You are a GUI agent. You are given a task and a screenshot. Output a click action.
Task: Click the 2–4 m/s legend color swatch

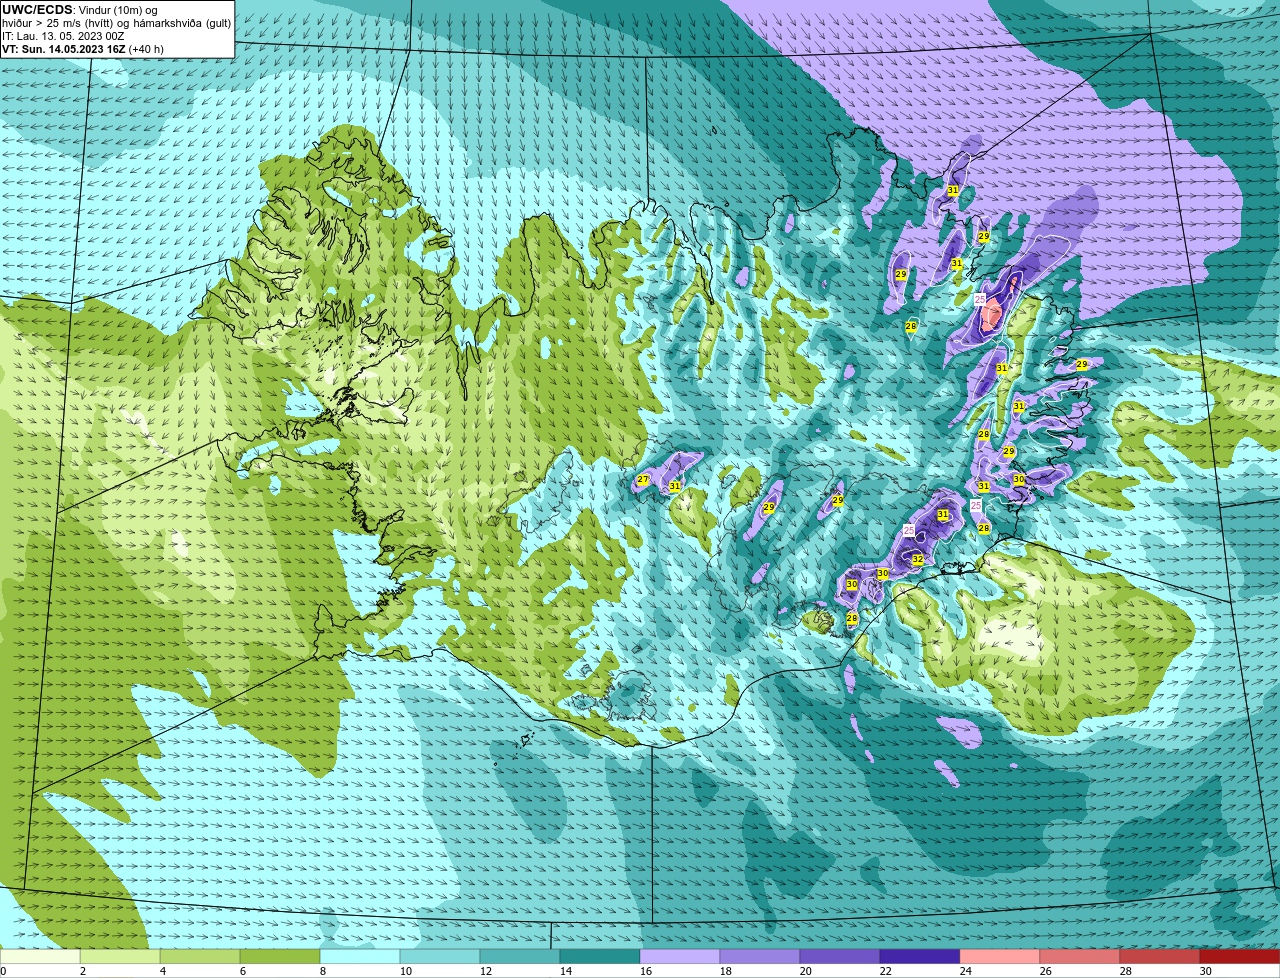coord(120,956)
